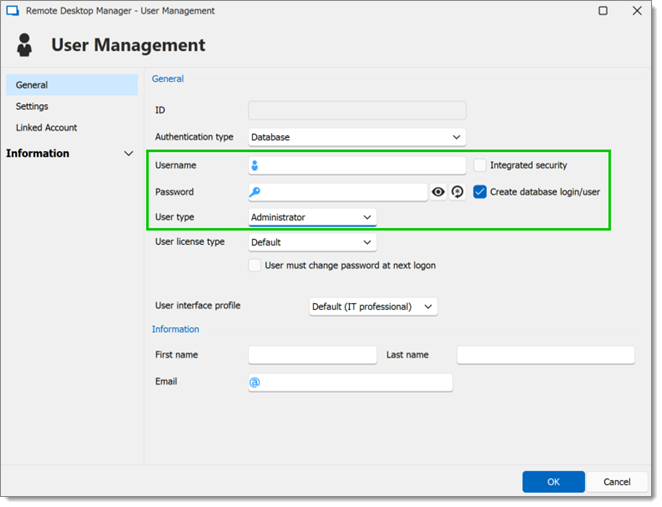Viewport: 662px width, 507px height.
Task: Click the password generator icon
Action: click(x=457, y=192)
